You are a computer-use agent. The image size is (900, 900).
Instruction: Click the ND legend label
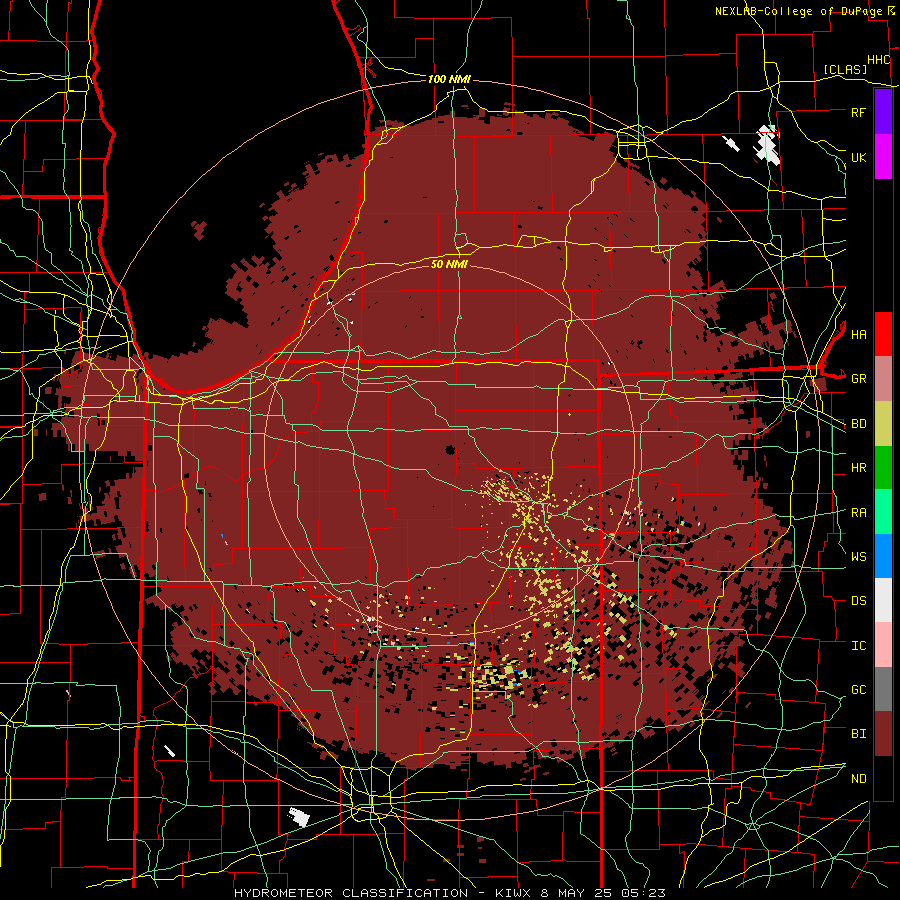click(858, 779)
